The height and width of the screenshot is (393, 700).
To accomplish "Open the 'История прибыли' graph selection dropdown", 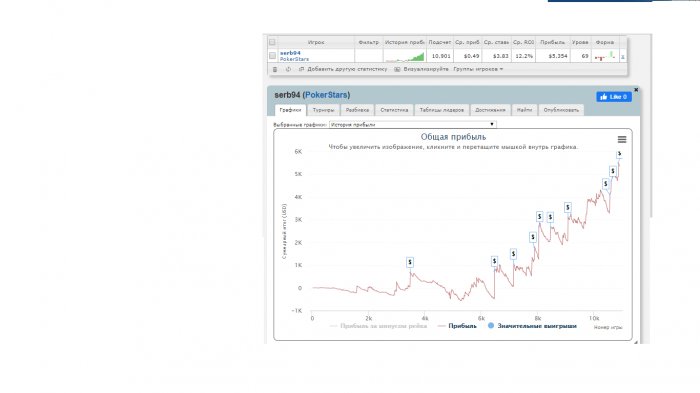I will pos(412,125).
